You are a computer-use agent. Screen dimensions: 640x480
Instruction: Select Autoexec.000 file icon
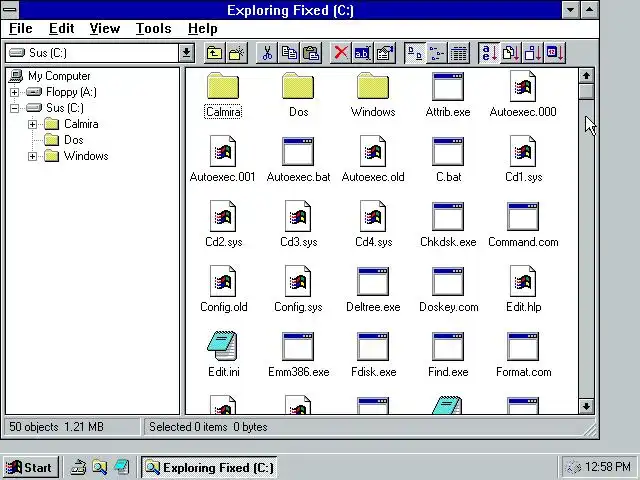click(523, 86)
